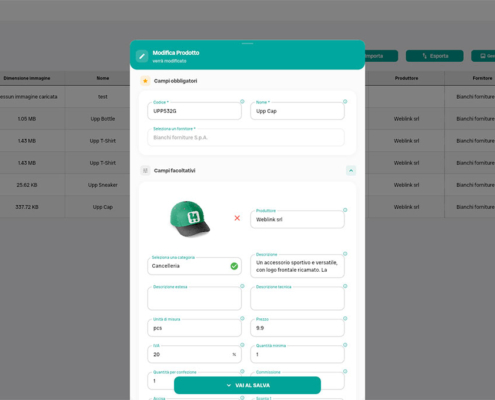
Task: Click info dot on Codice field
Action: point(242,101)
